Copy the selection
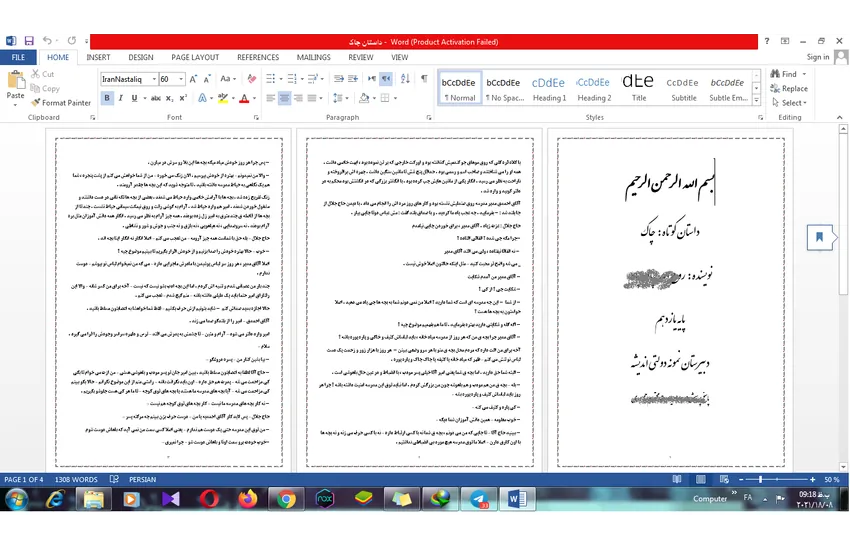This screenshot has height=550, width=850. 45,88
